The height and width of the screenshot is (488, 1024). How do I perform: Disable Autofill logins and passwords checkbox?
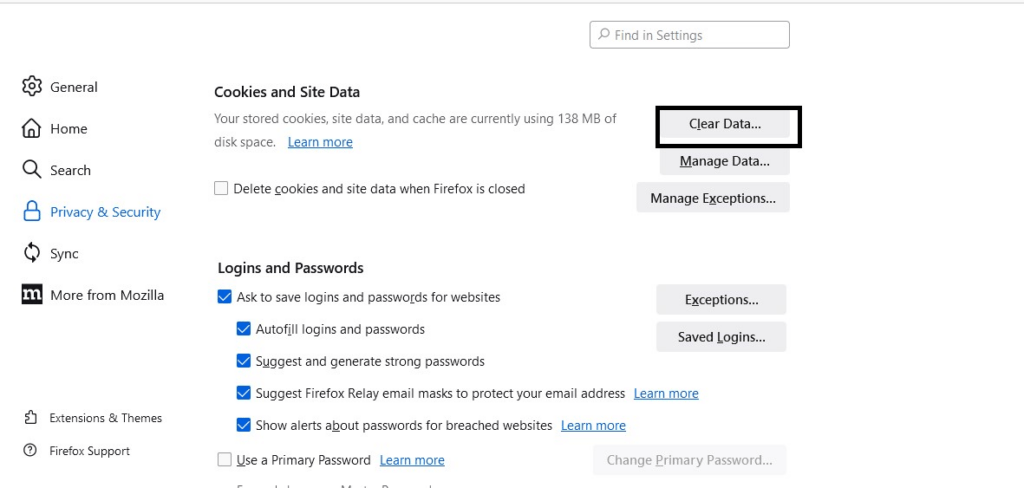click(244, 329)
